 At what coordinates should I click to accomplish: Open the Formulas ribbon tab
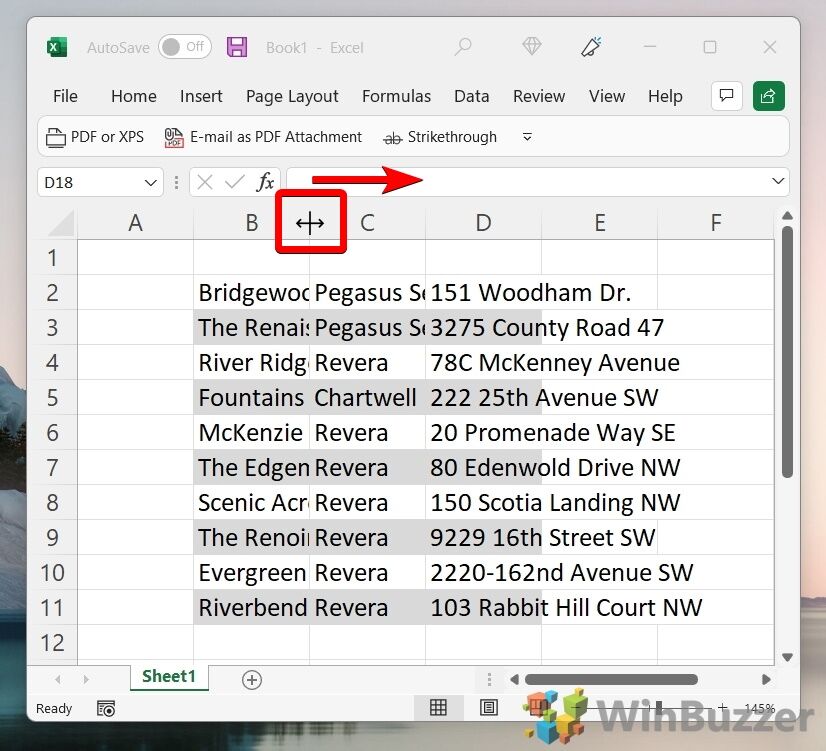coord(396,96)
